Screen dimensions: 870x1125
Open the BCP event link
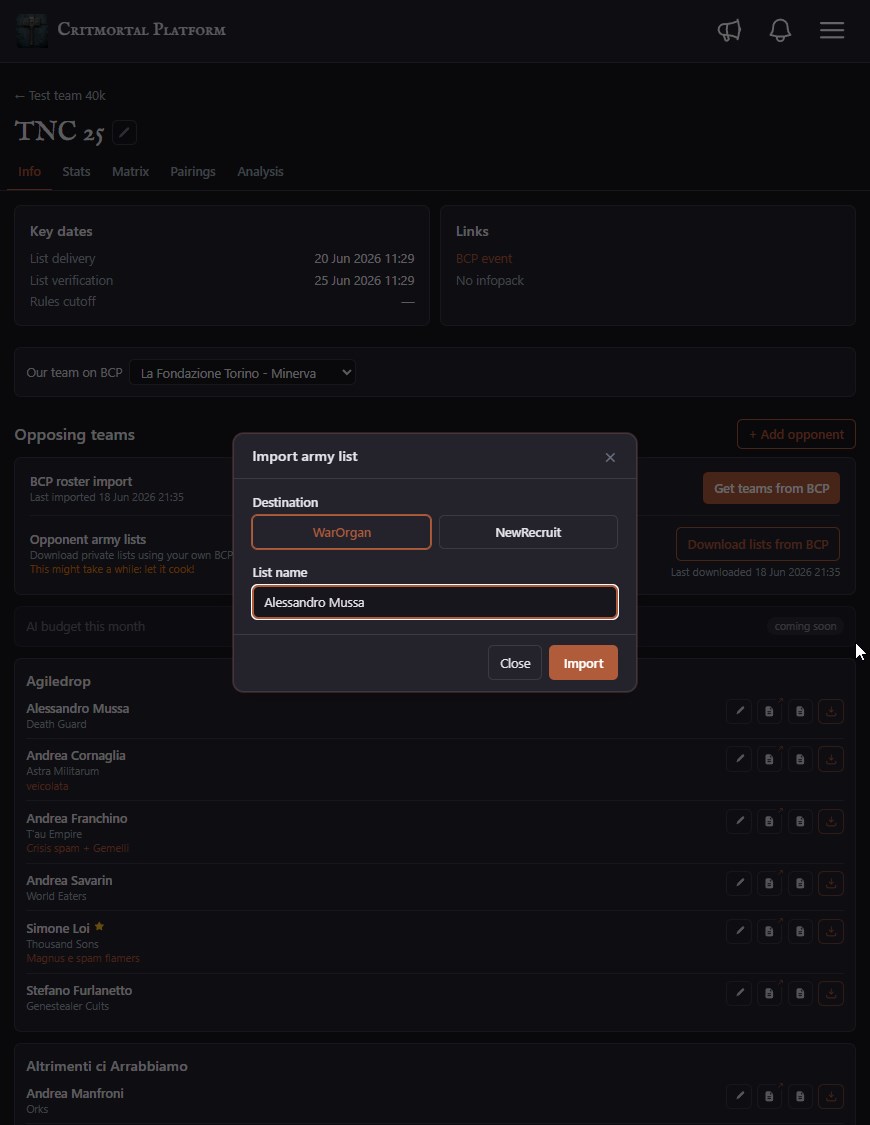(484, 258)
